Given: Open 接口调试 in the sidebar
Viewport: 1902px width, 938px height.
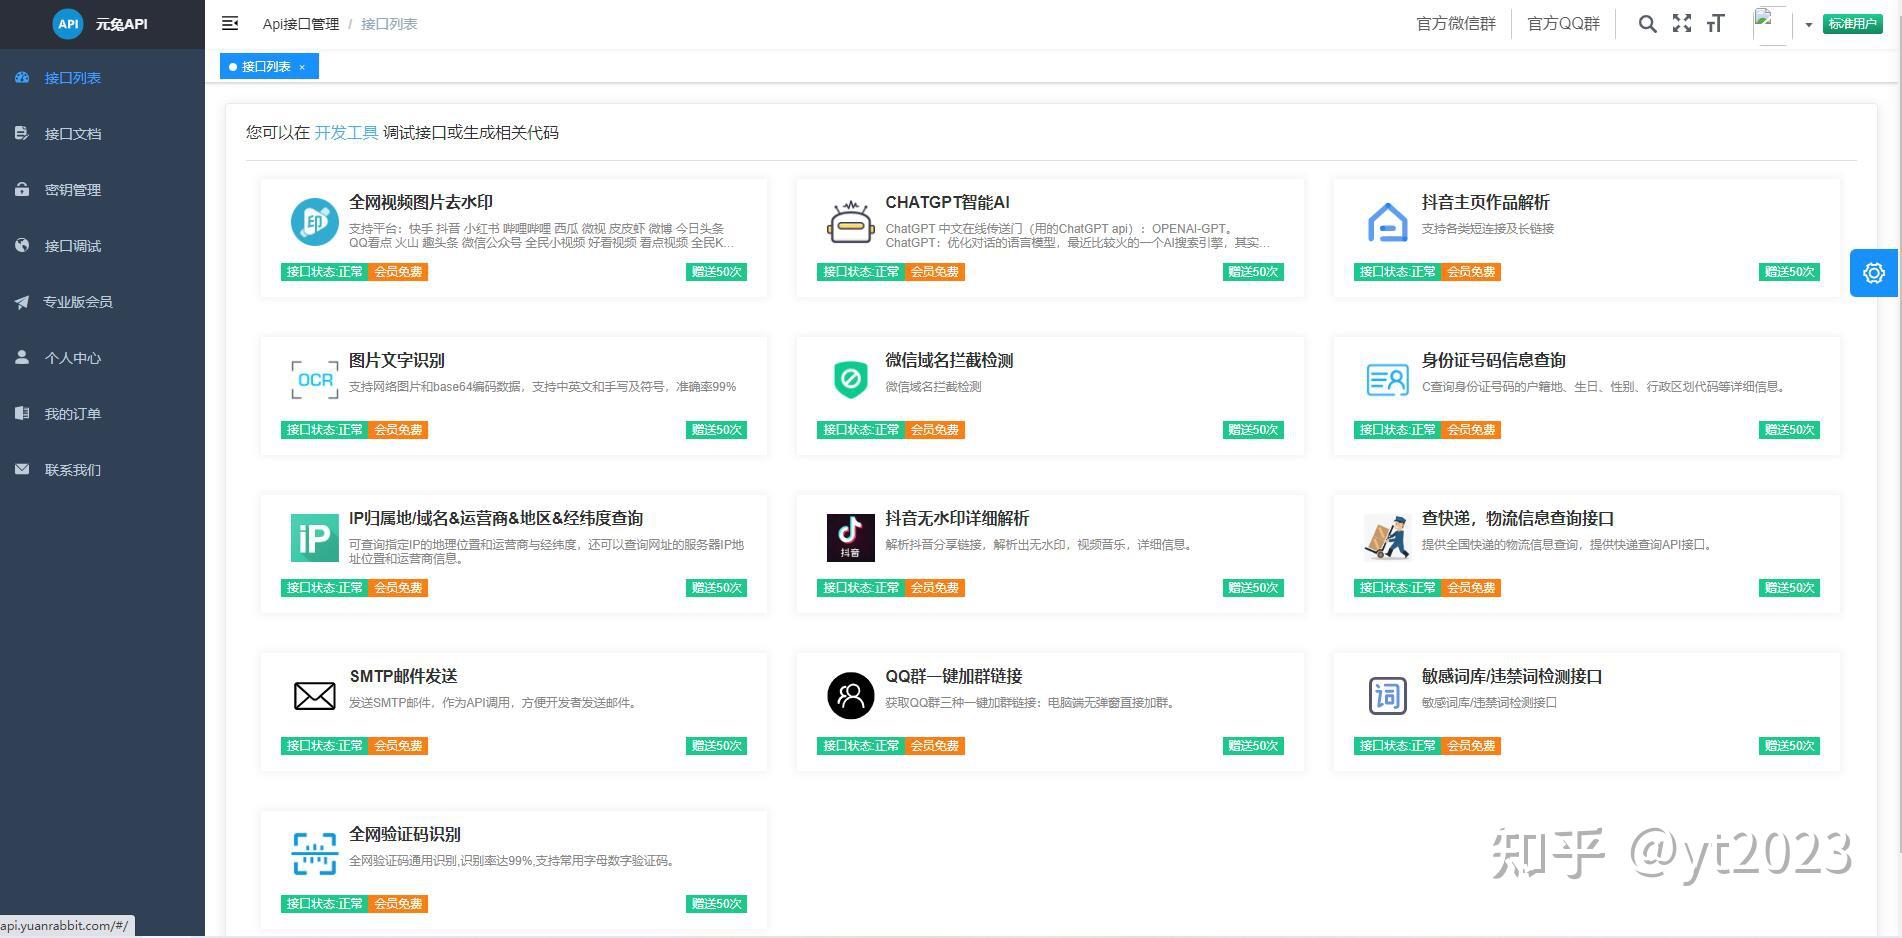Looking at the screenshot, I should coord(102,246).
